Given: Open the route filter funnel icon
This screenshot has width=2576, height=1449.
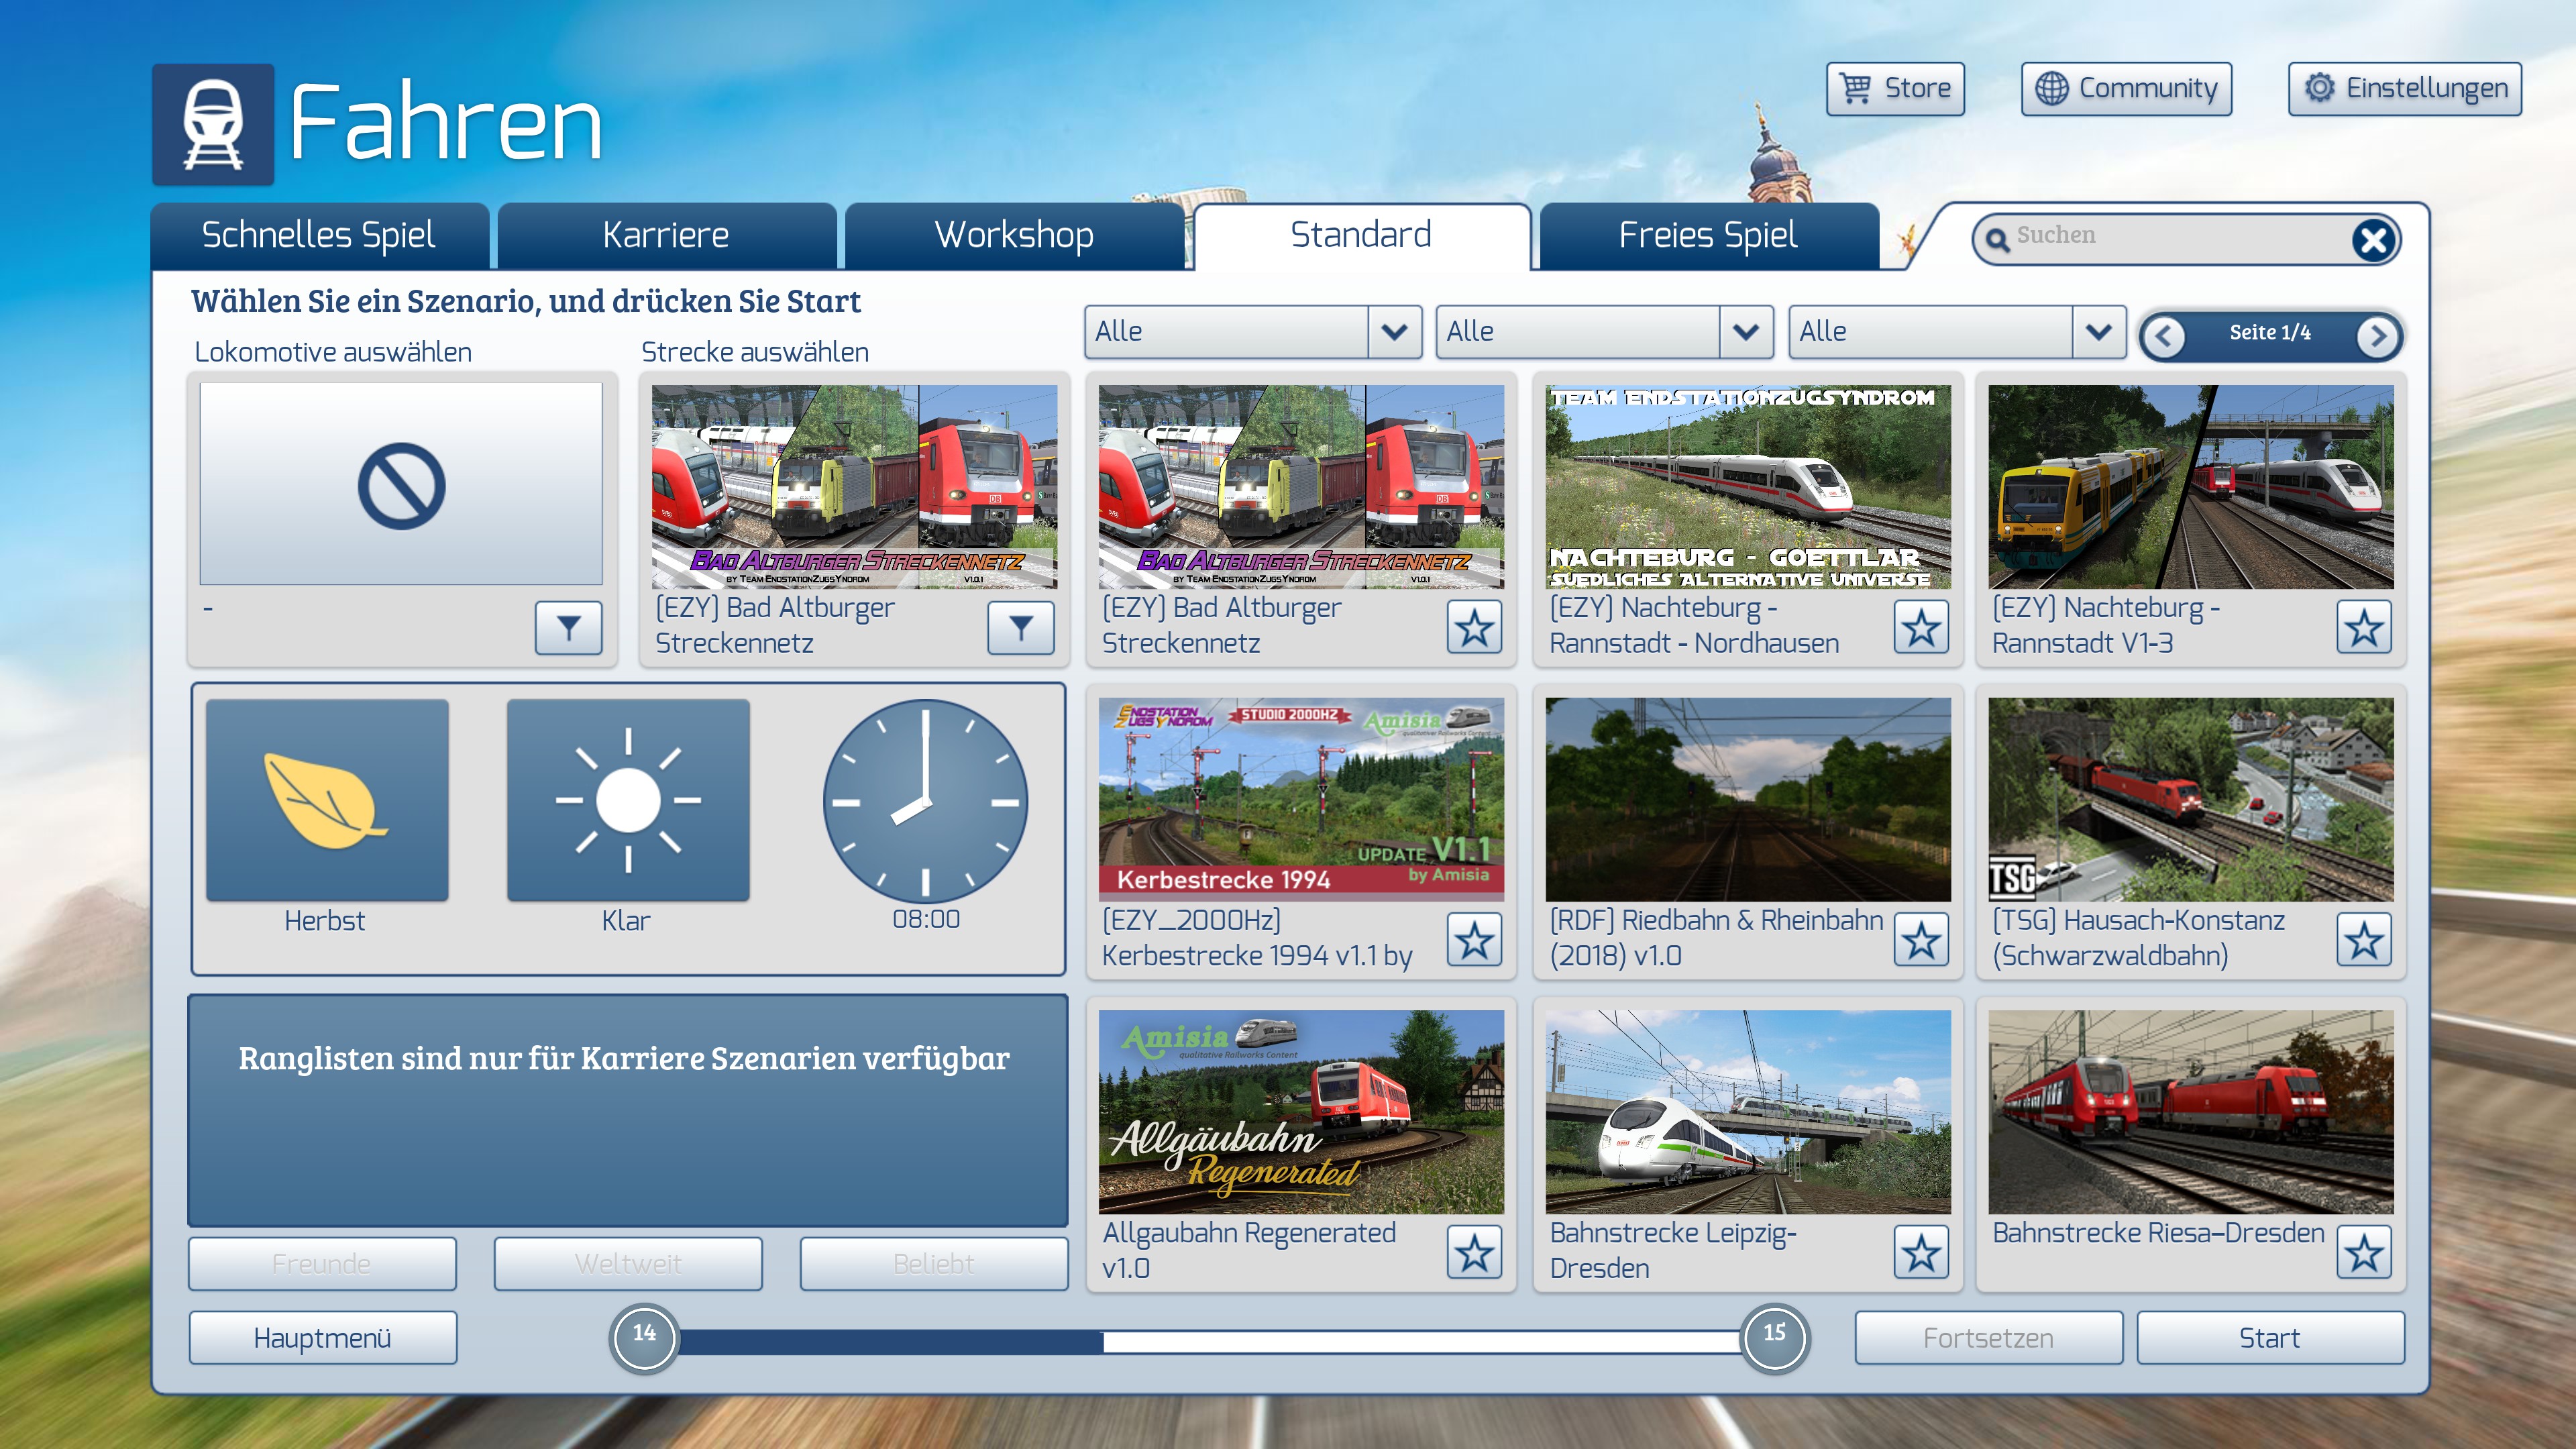Looking at the screenshot, I should tap(1020, 627).
